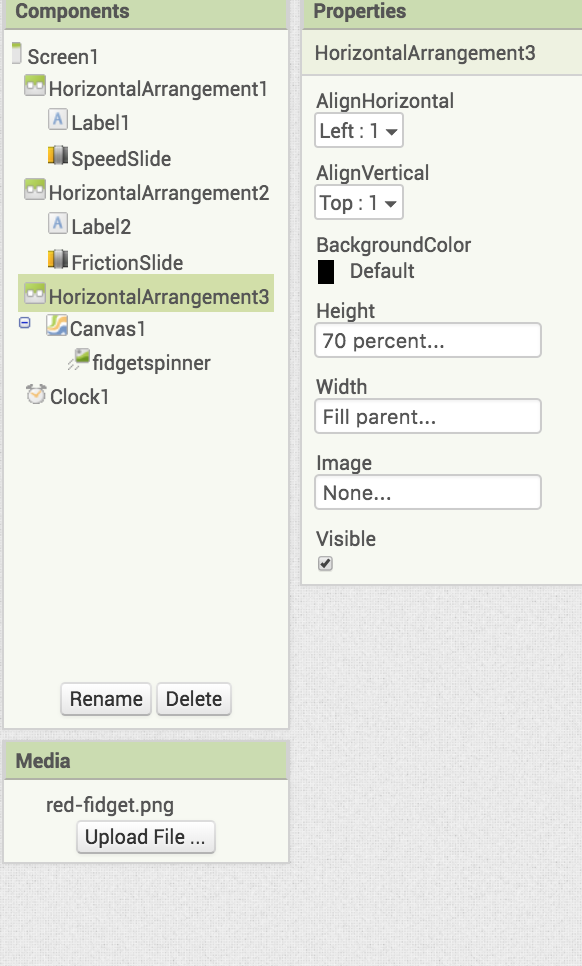Click the Components panel header
Viewport: 582px width, 966px height.
pyautogui.click(x=146, y=14)
